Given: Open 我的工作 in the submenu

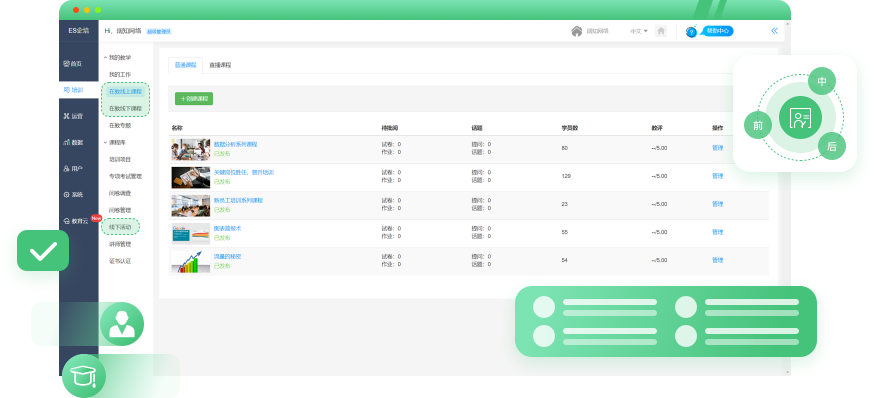Looking at the screenshot, I should tap(120, 75).
